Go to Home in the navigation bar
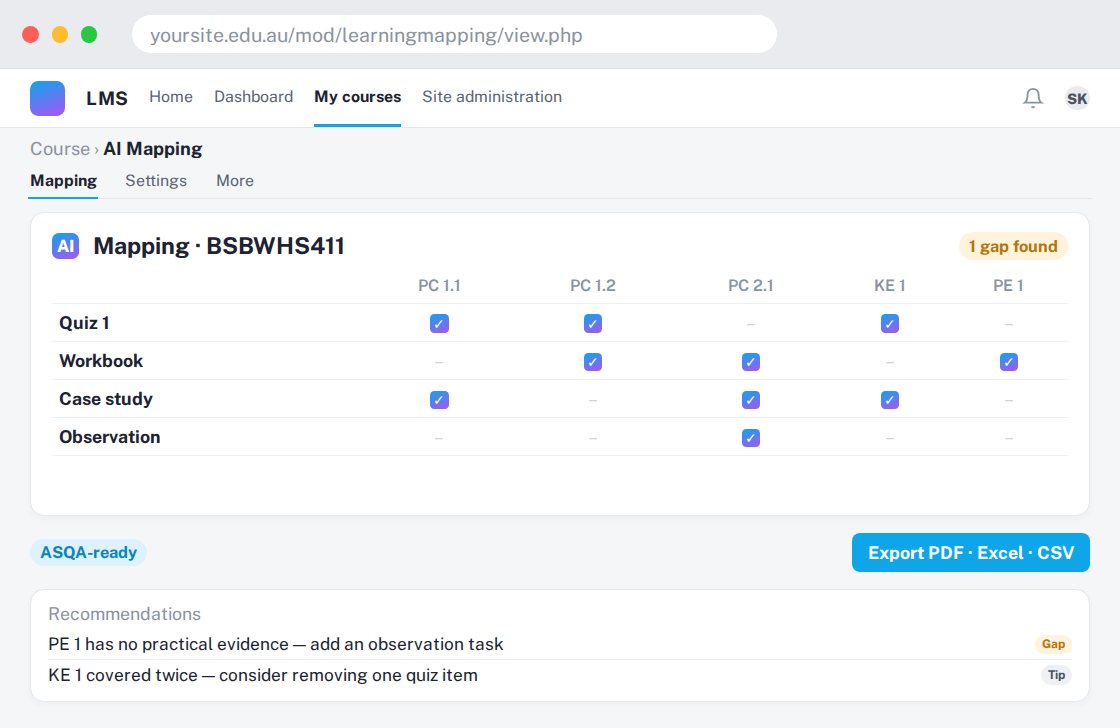This screenshot has width=1120, height=728. pos(171,96)
